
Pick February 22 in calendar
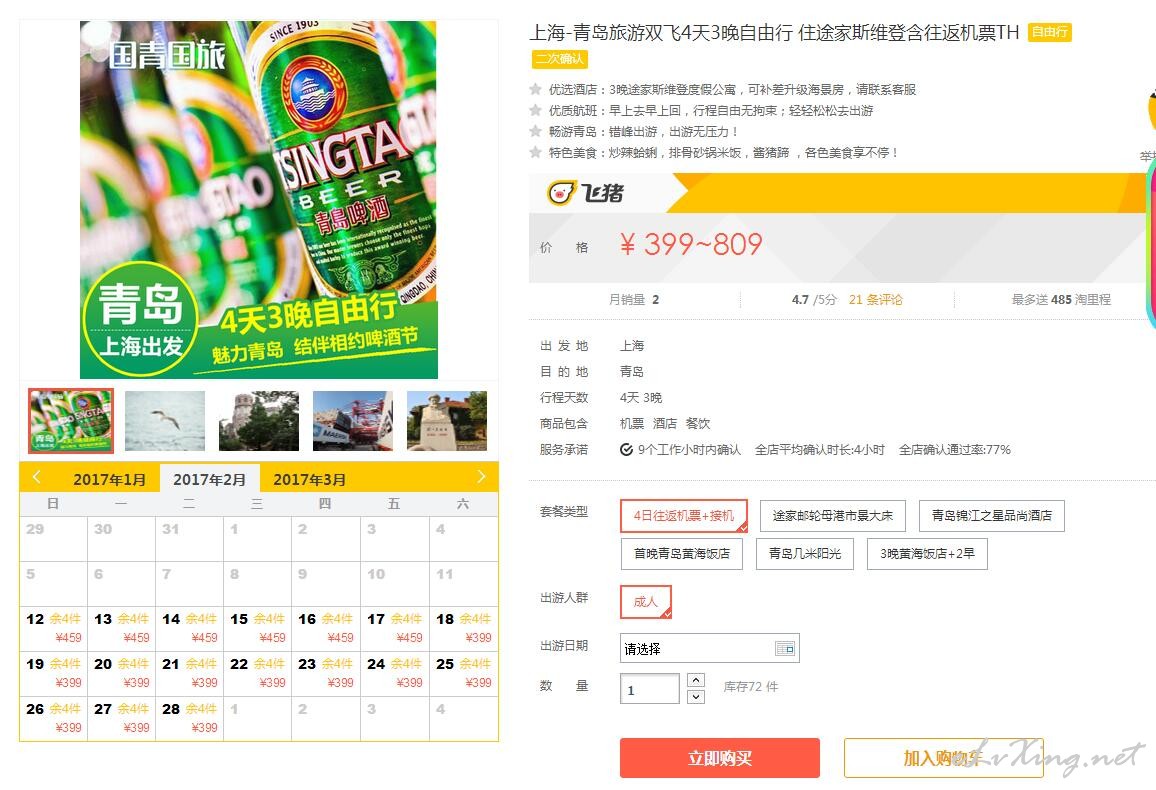click(257, 674)
